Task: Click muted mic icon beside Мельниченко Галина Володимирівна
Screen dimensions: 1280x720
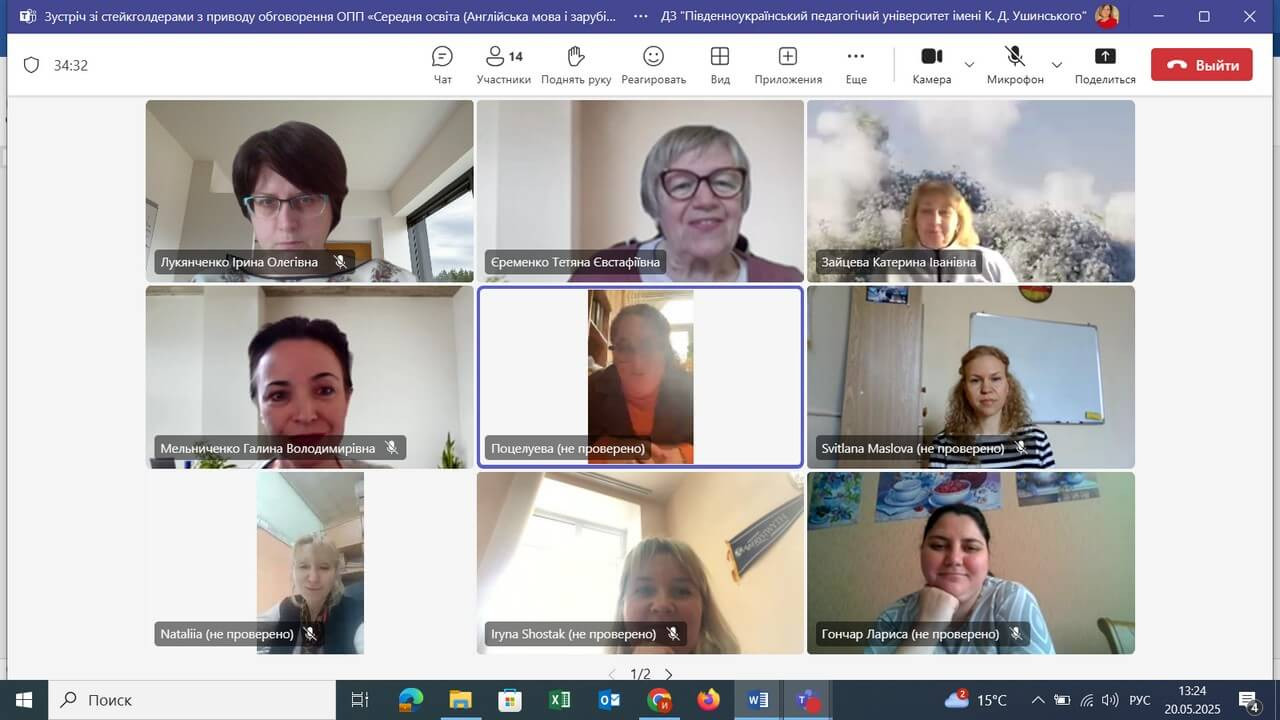Action: coord(392,448)
